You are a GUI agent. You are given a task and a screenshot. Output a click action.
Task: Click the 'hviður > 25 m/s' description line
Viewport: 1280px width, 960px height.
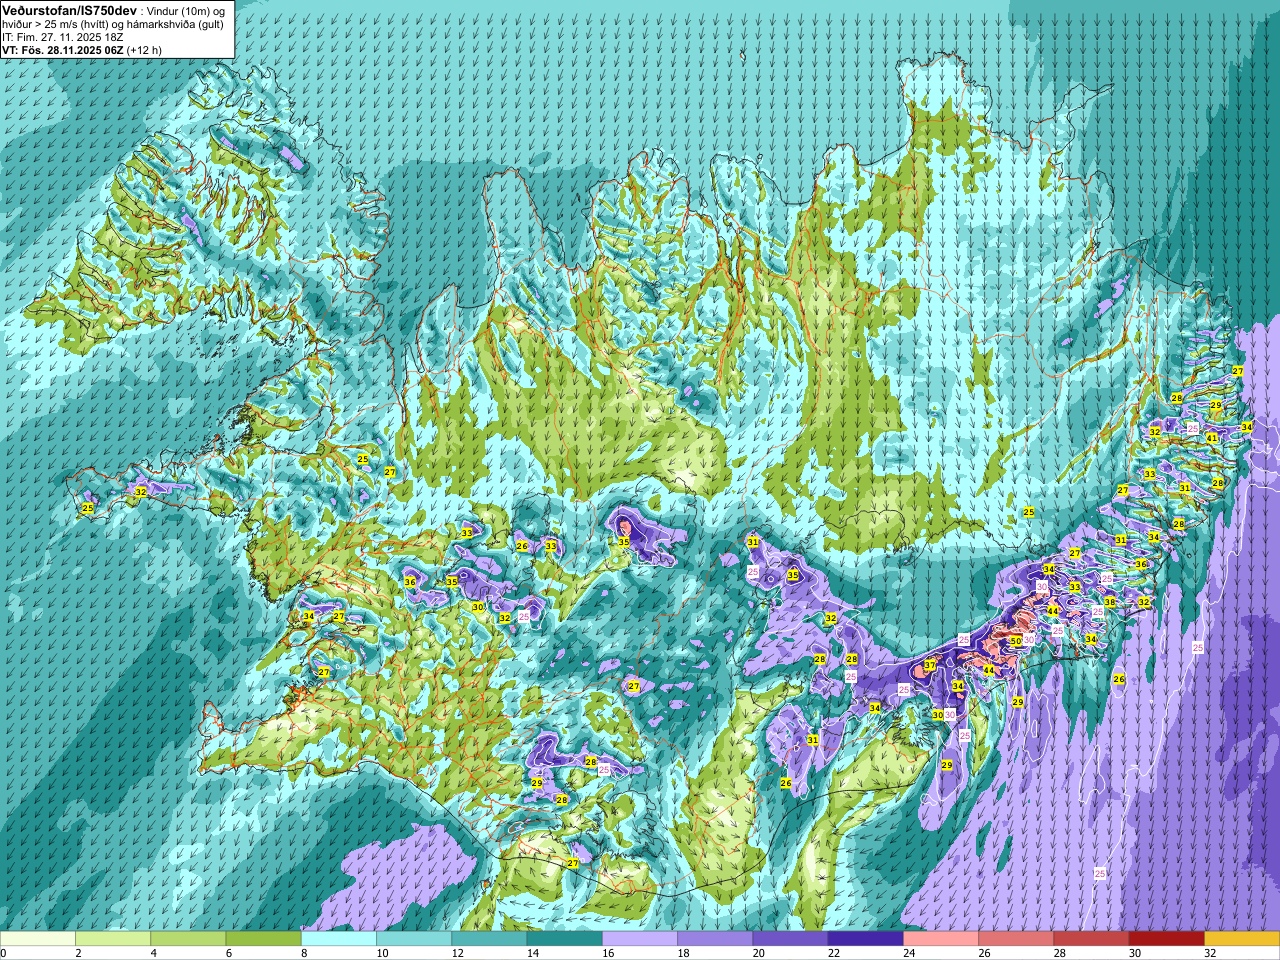(113, 23)
